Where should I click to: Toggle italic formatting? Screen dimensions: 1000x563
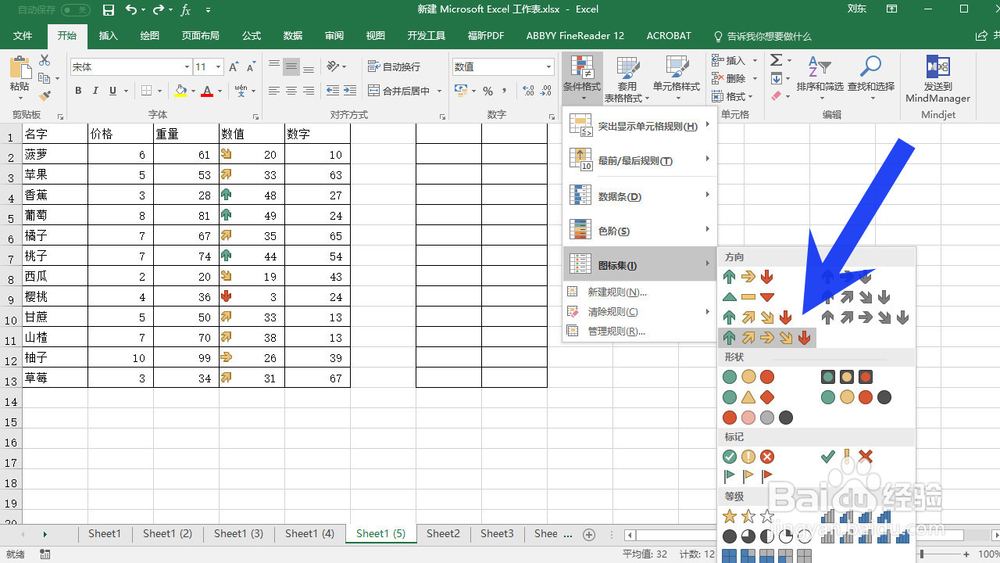(x=95, y=91)
